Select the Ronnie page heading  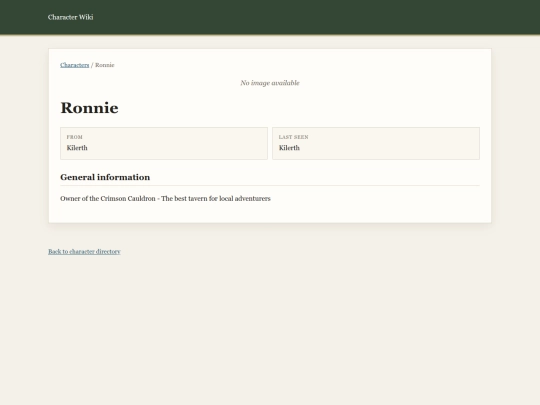pos(89,108)
